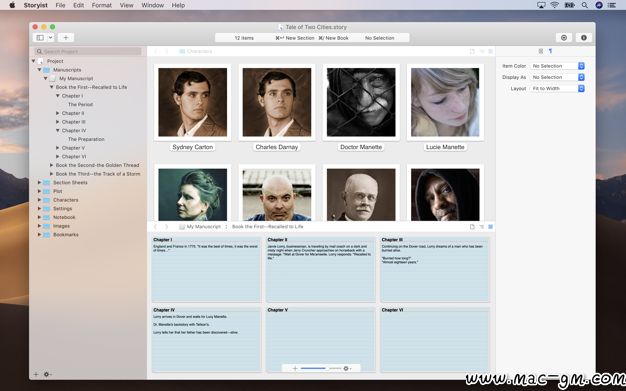626x391 pixels.
Task: Show lower pane as text page view
Action: (472, 226)
